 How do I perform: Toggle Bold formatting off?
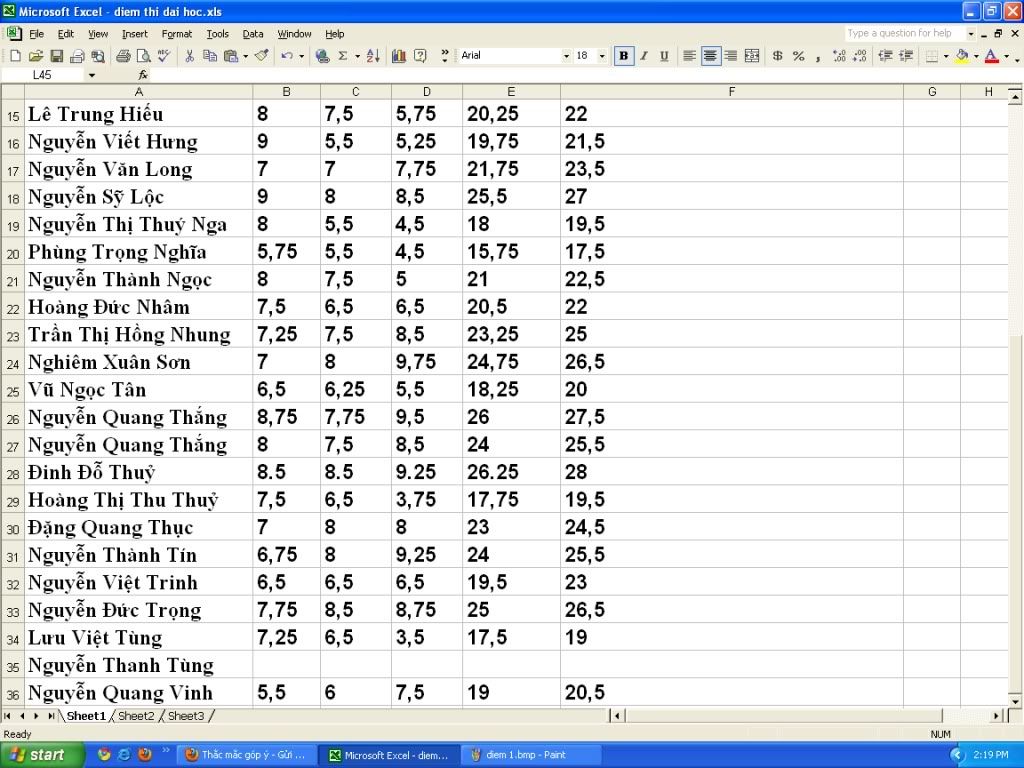624,56
